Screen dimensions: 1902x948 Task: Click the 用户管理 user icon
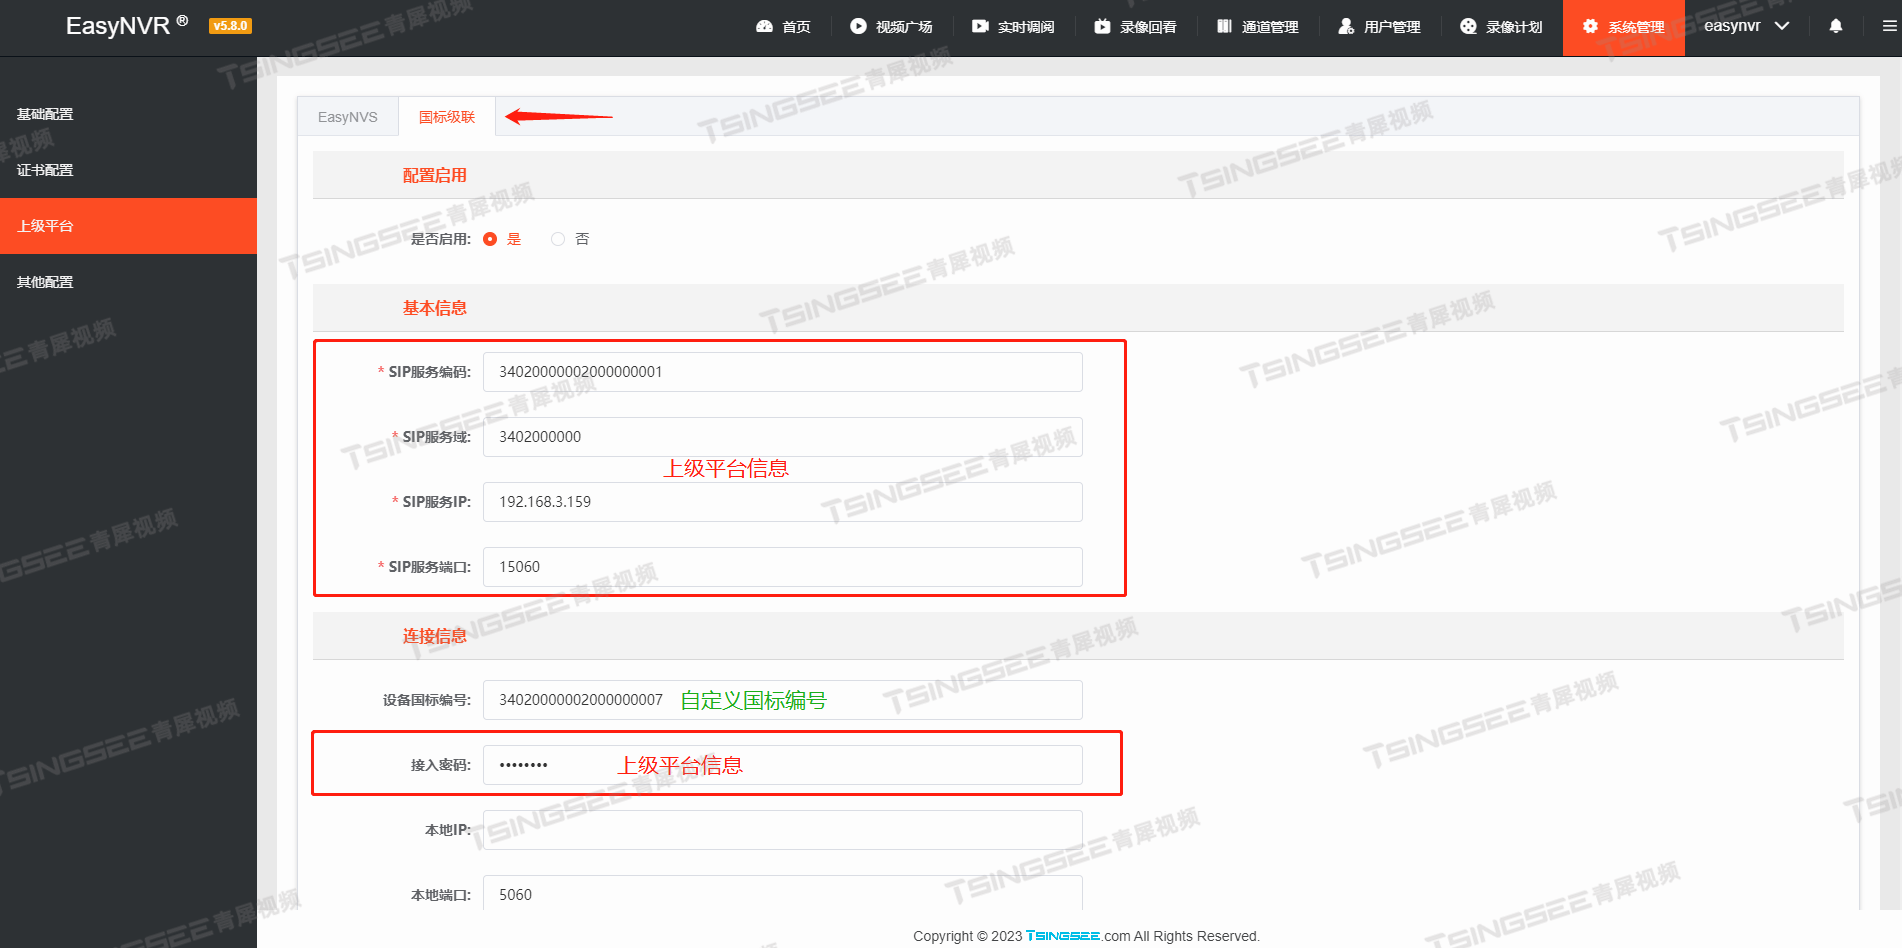tap(1346, 27)
